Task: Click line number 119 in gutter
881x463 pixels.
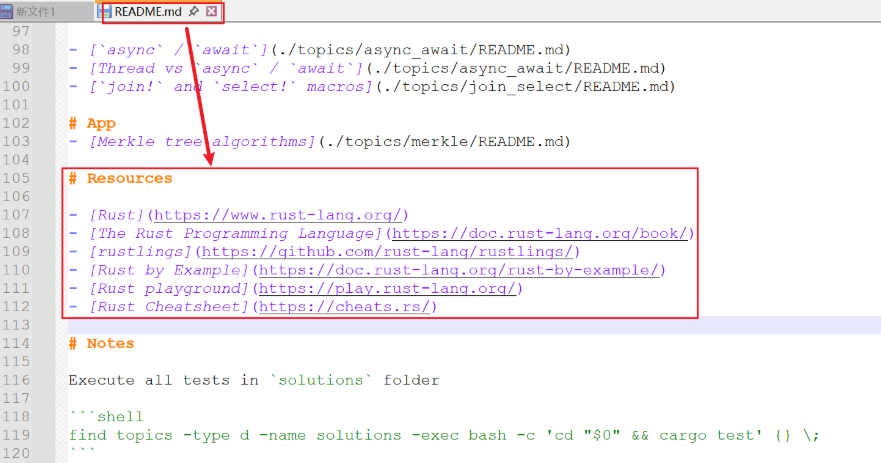Action: 16,435
